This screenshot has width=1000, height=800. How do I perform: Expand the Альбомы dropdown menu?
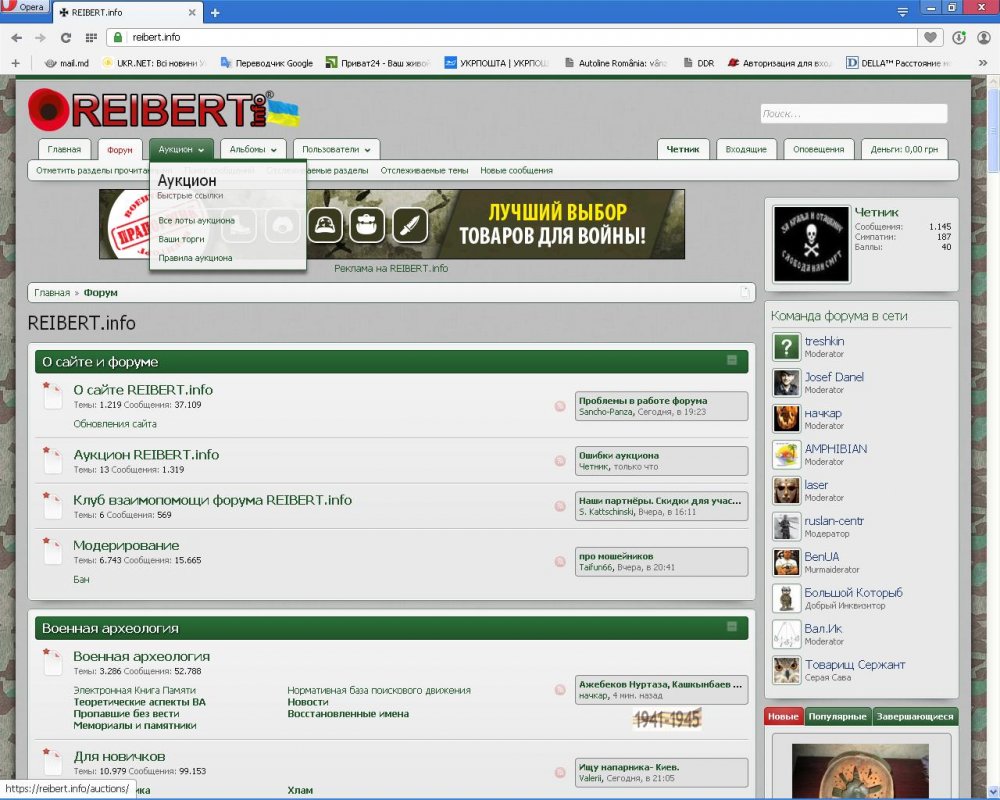(272, 150)
